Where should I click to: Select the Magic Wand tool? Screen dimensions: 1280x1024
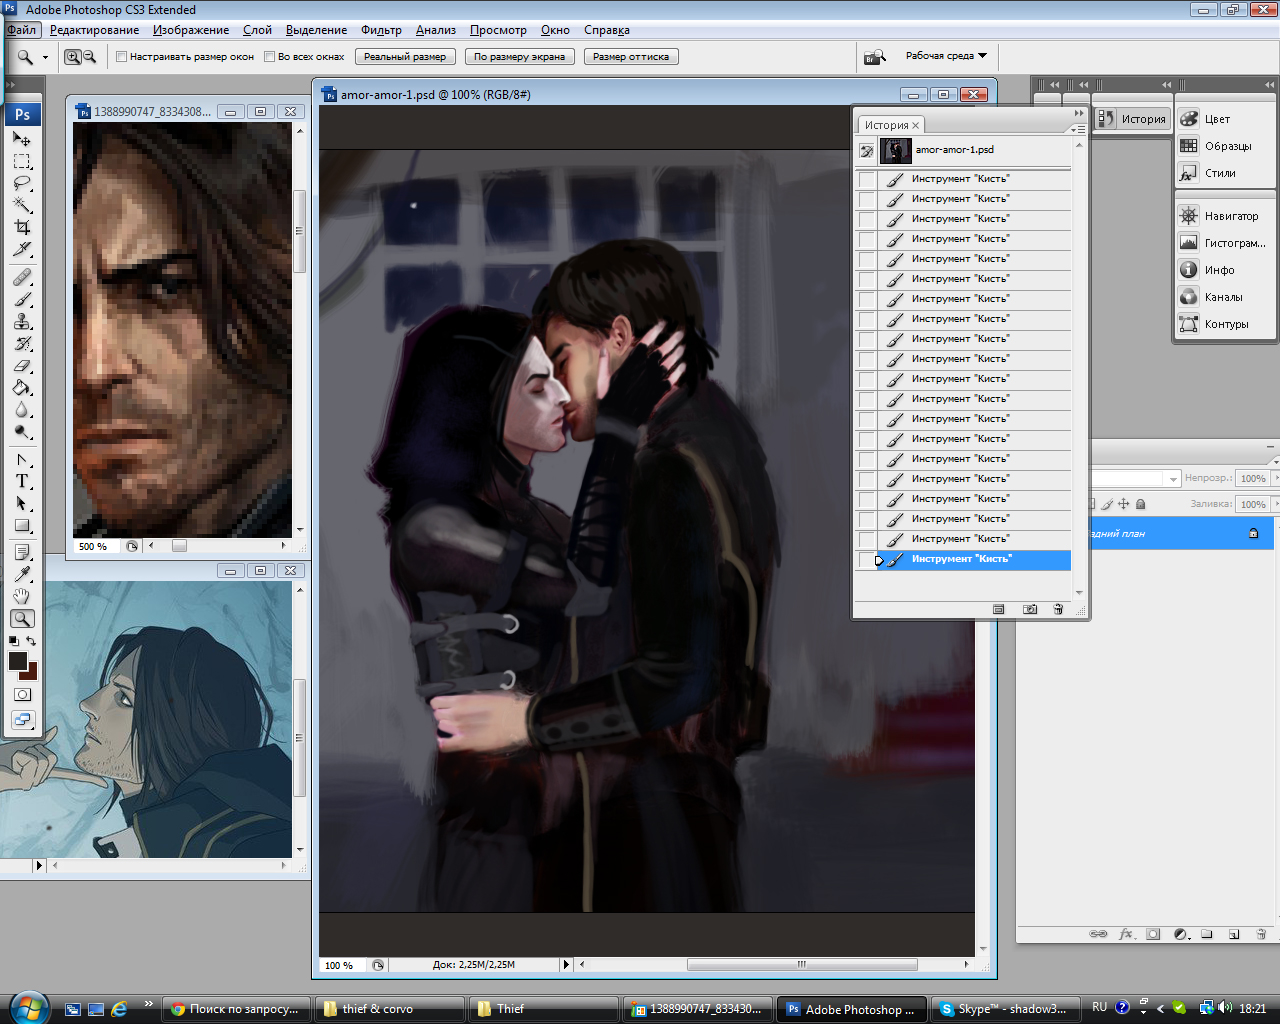[x=22, y=205]
